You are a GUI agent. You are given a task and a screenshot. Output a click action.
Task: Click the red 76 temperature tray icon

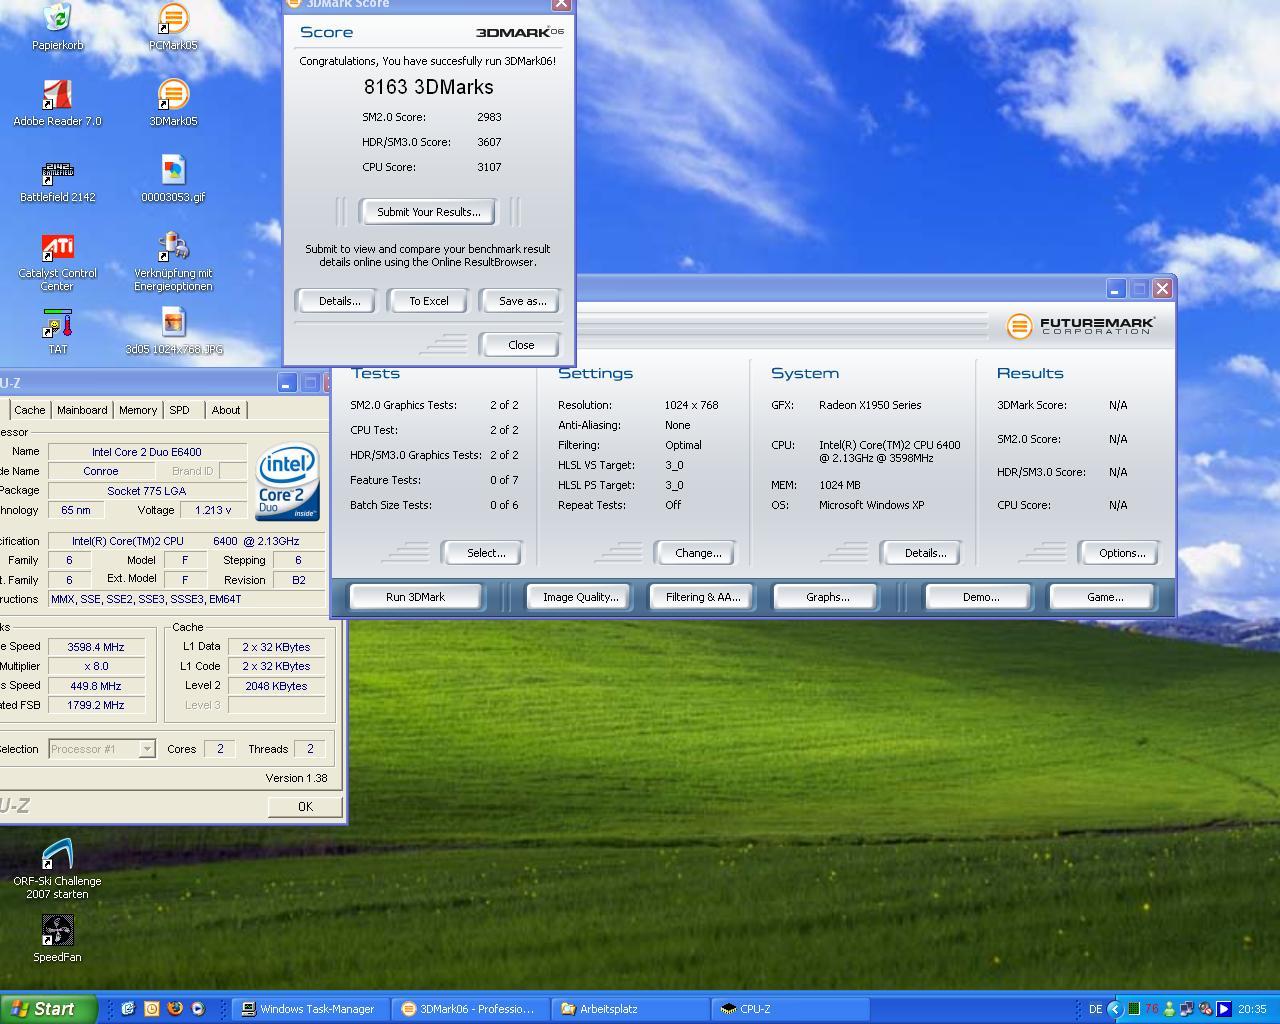(x=1151, y=1009)
